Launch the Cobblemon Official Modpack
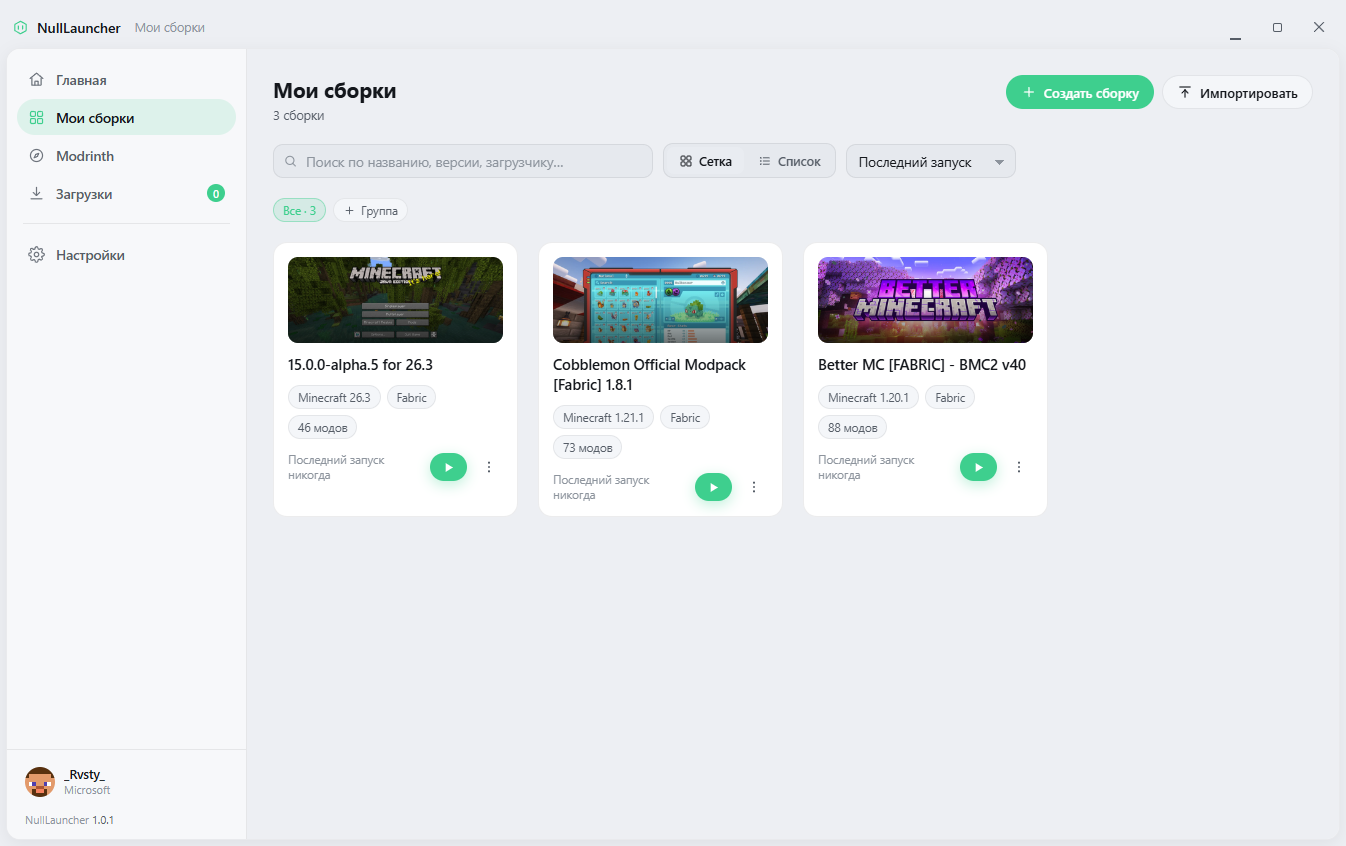The width and height of the screenshot is (1346, 846). 713,487
